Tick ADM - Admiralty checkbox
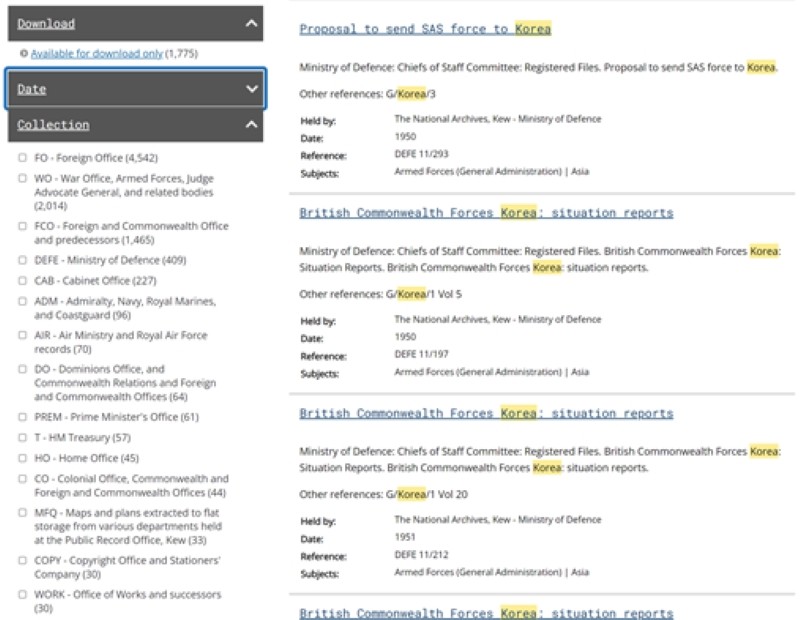The height and width of the screenshot is (620, 800). 22,301
